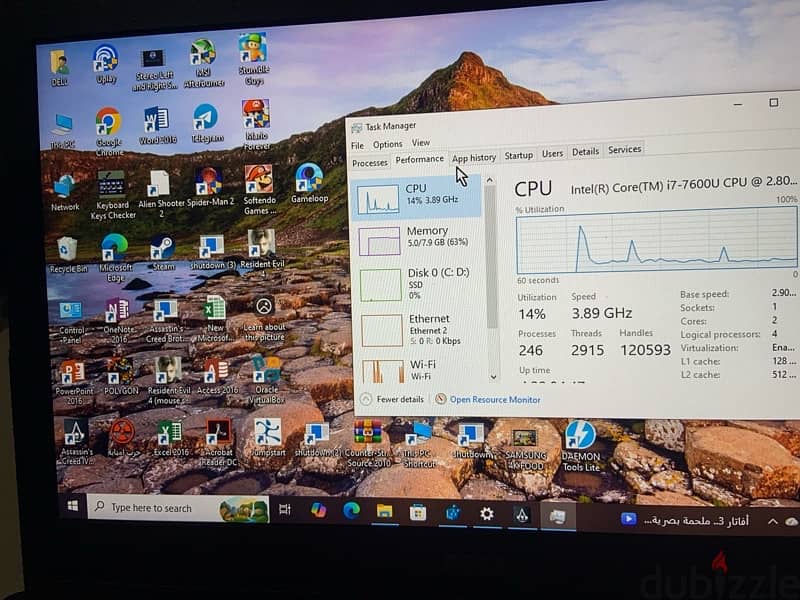Open Softendo Games desktop icon

point(259,190)
